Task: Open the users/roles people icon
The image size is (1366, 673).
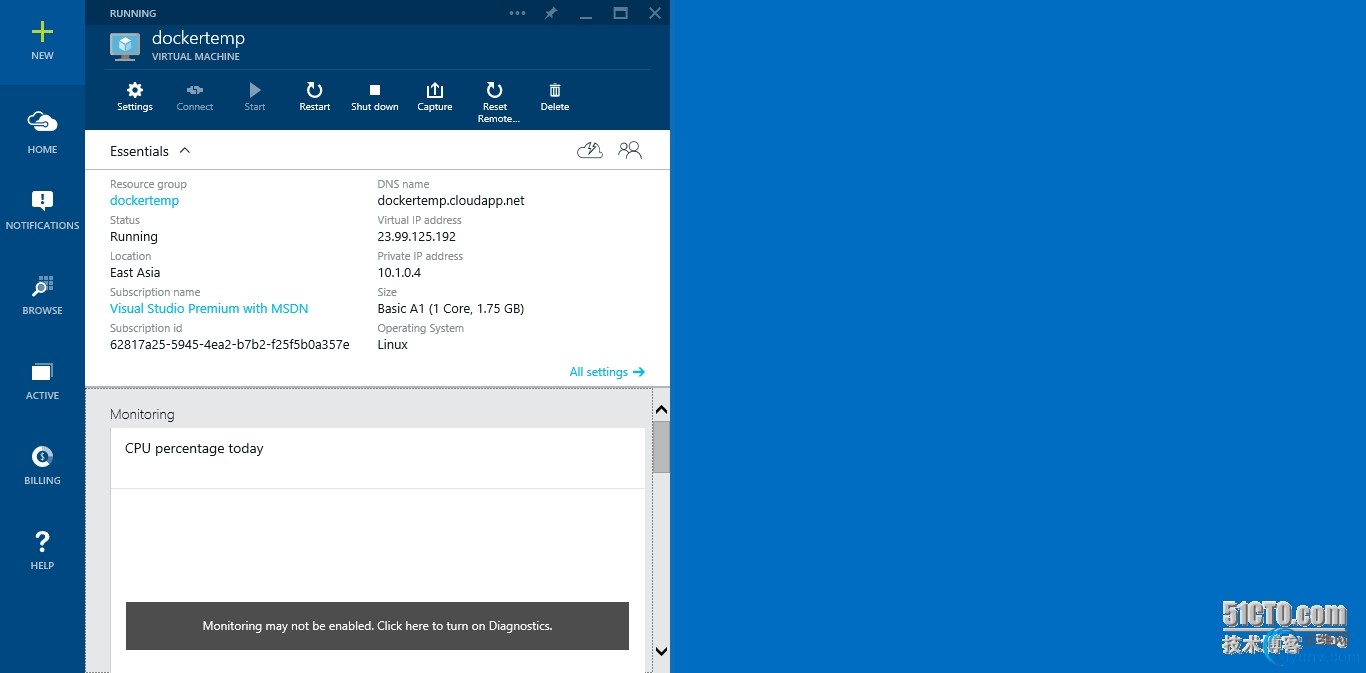Action: 630,151
